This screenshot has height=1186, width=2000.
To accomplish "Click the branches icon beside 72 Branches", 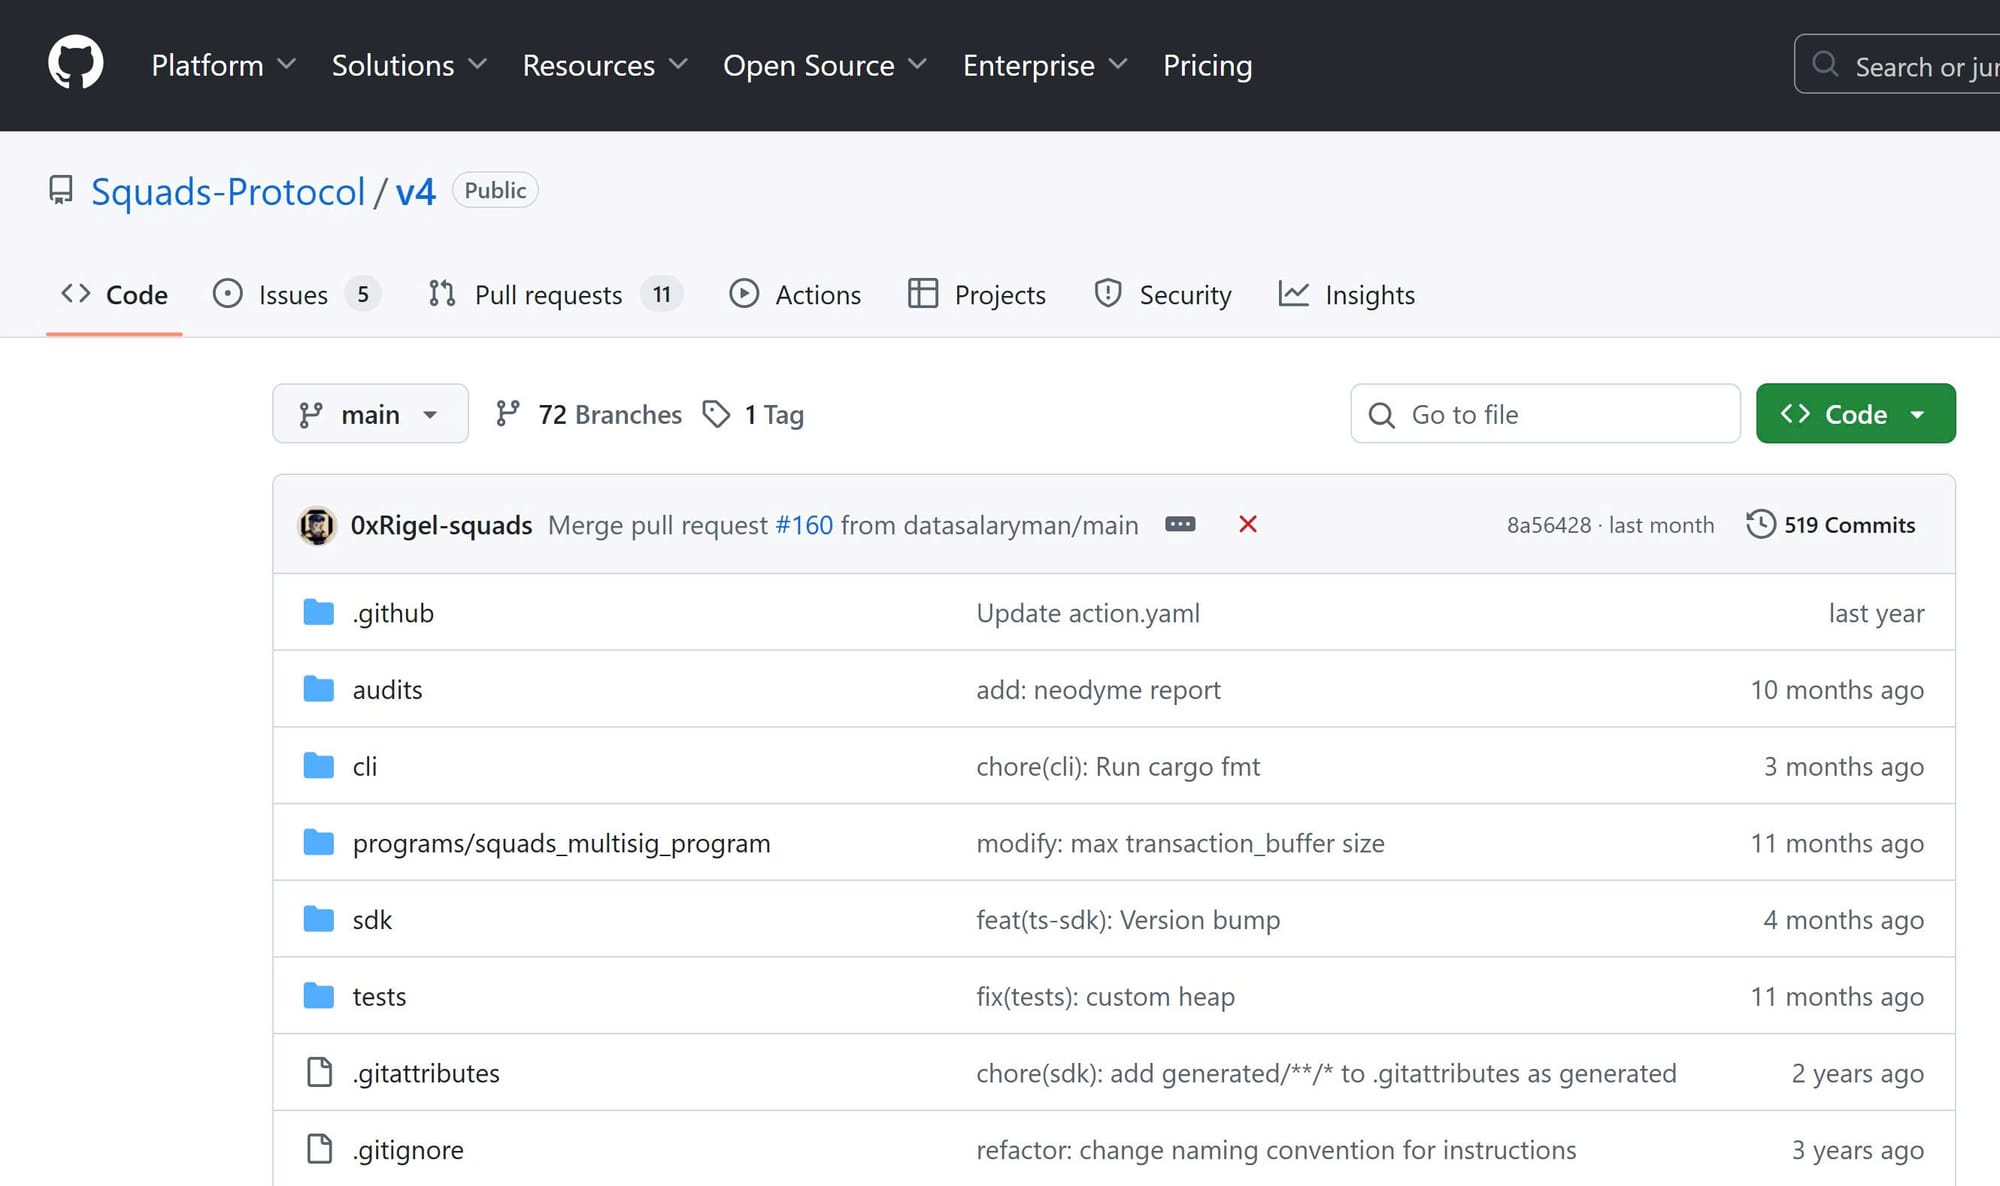I will pos(508,413).
